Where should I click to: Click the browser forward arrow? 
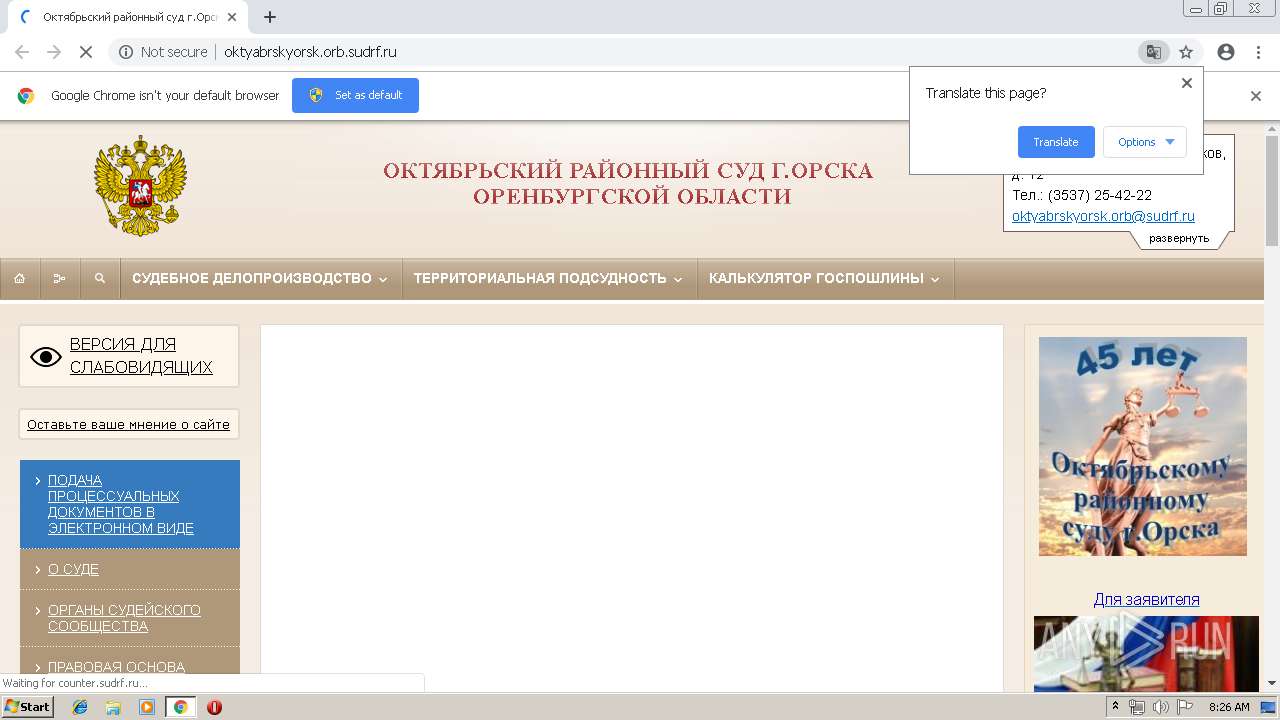(54, 52)
